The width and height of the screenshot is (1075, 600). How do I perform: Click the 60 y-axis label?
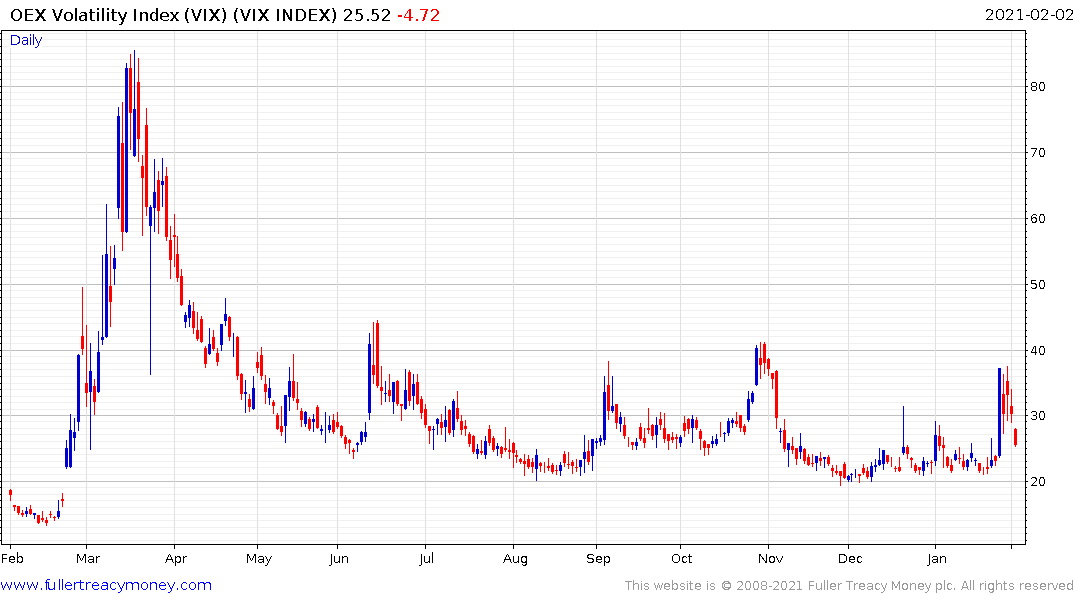click(1038, 219)
